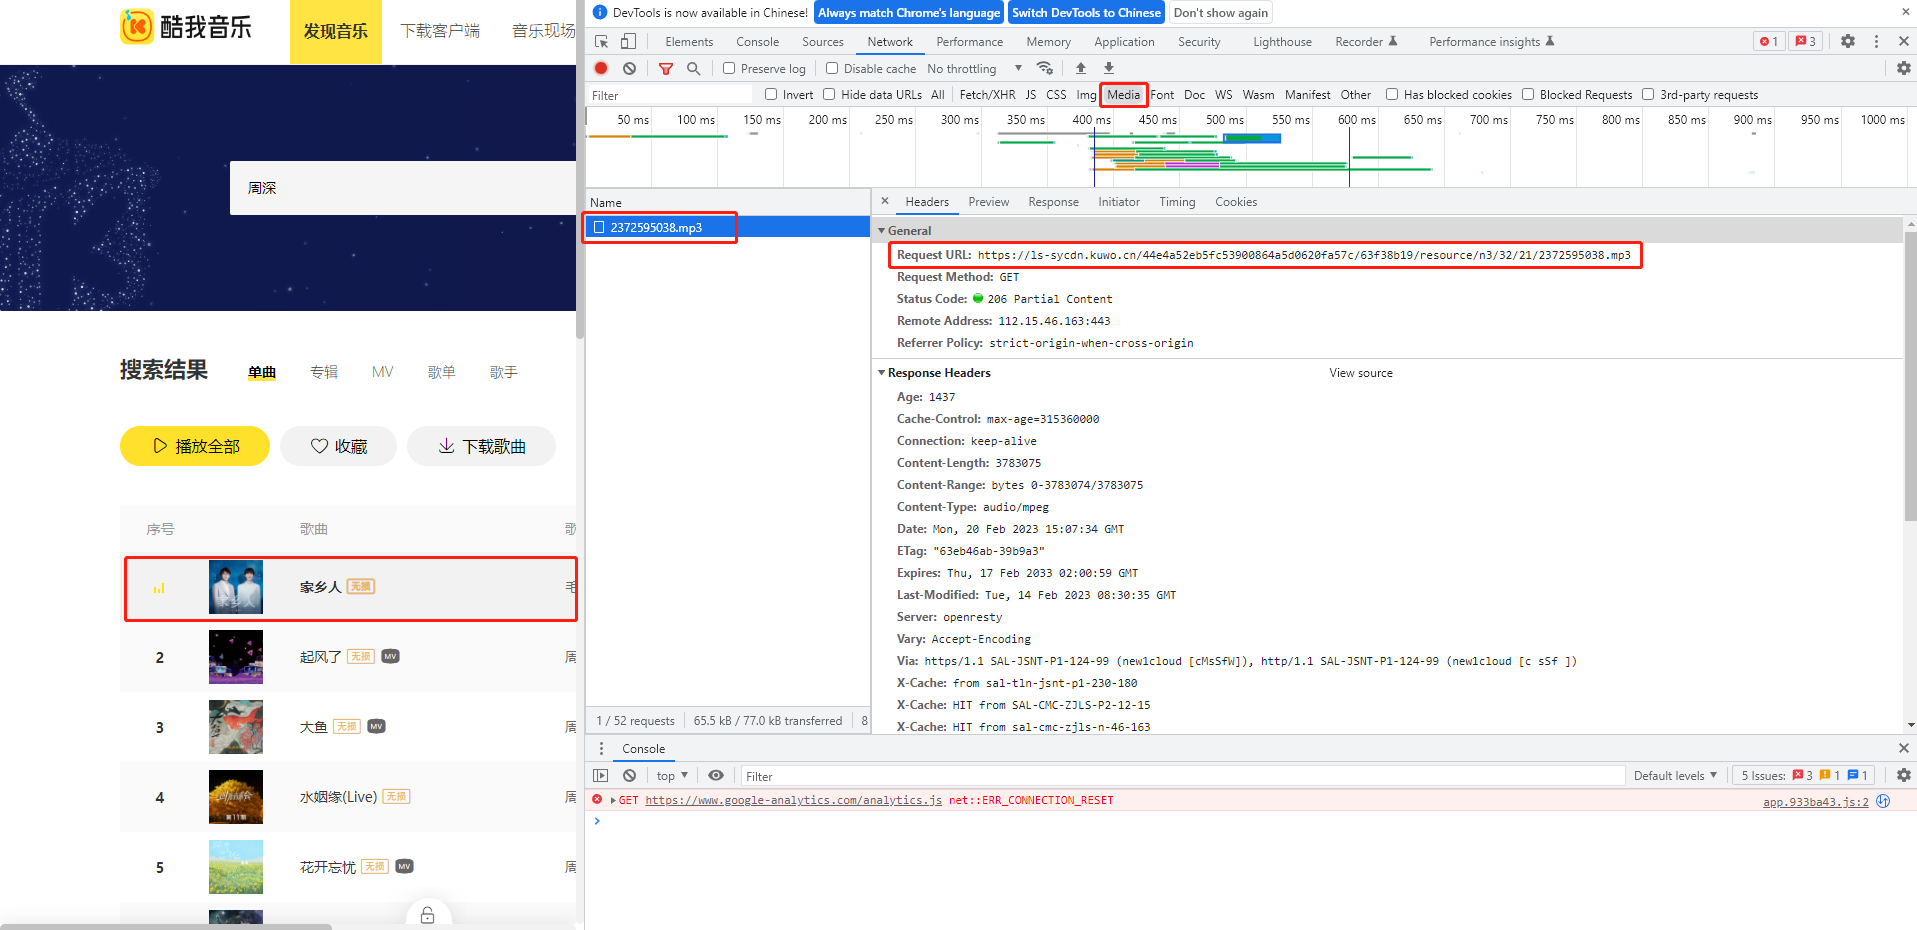Switch to the Elements tab

(689, 41)
